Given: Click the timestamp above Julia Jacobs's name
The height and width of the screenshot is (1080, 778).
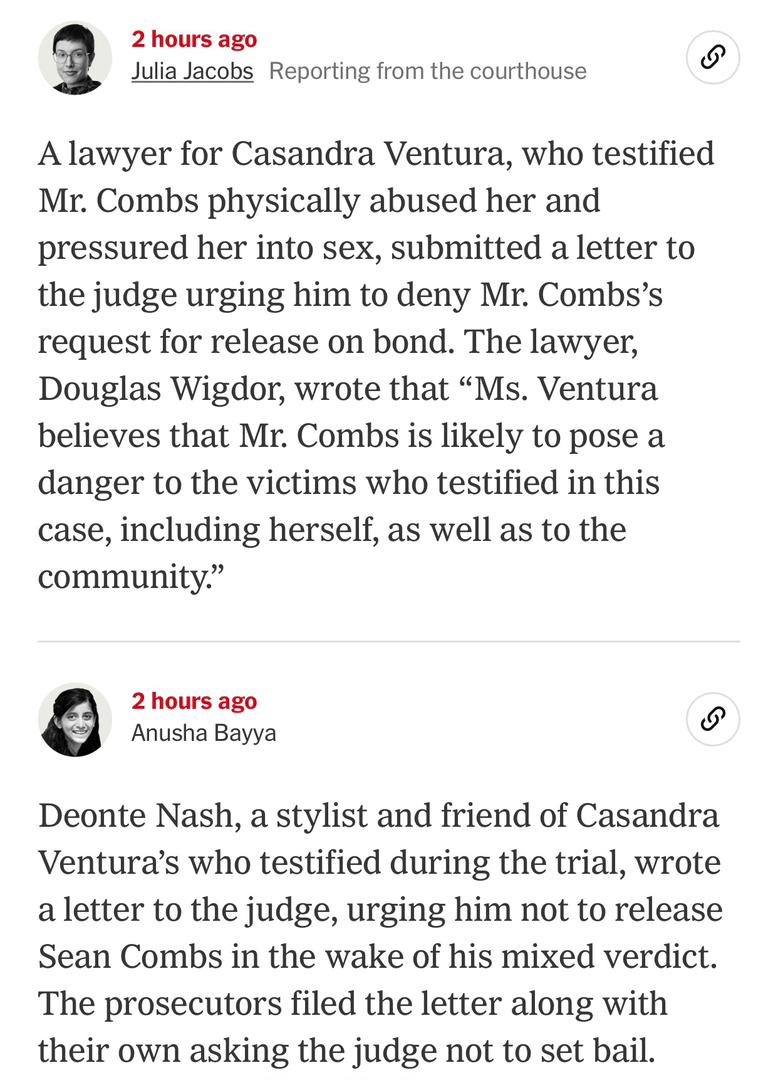Looking at the screenshot, I should 194,39.
